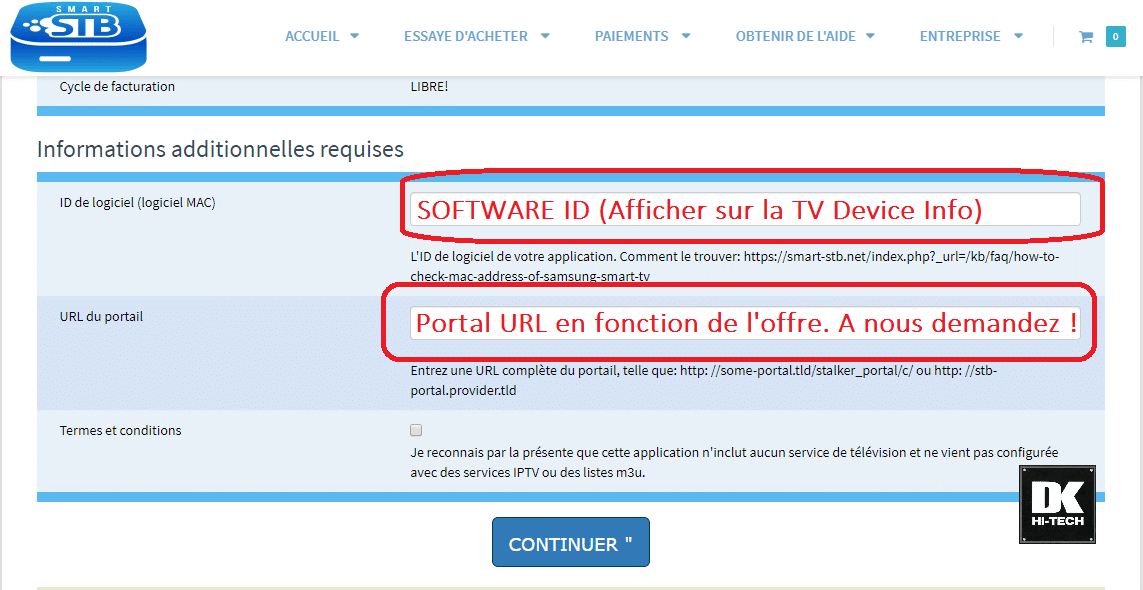Expand the ESSAYE D'ACHETER dropdown arrow
The width and height of the screenshot is (1143, 590).
click(545, 37)
